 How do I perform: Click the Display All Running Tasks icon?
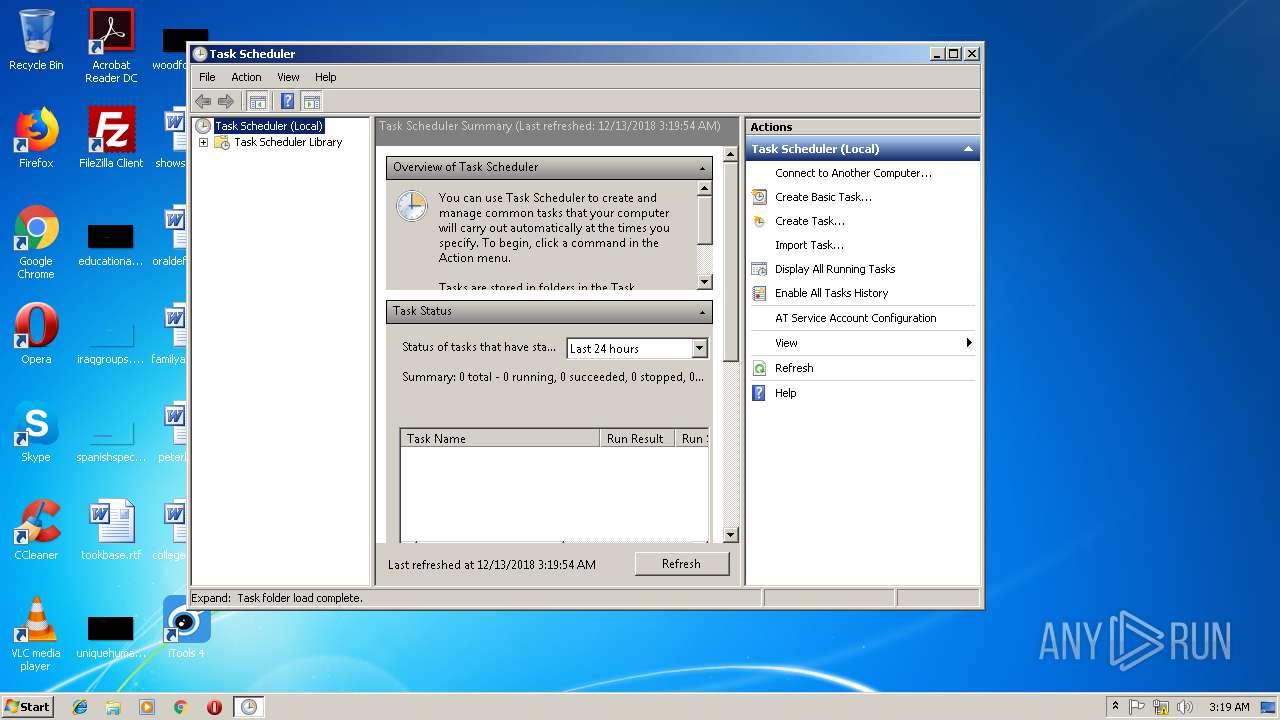[760, 269]
